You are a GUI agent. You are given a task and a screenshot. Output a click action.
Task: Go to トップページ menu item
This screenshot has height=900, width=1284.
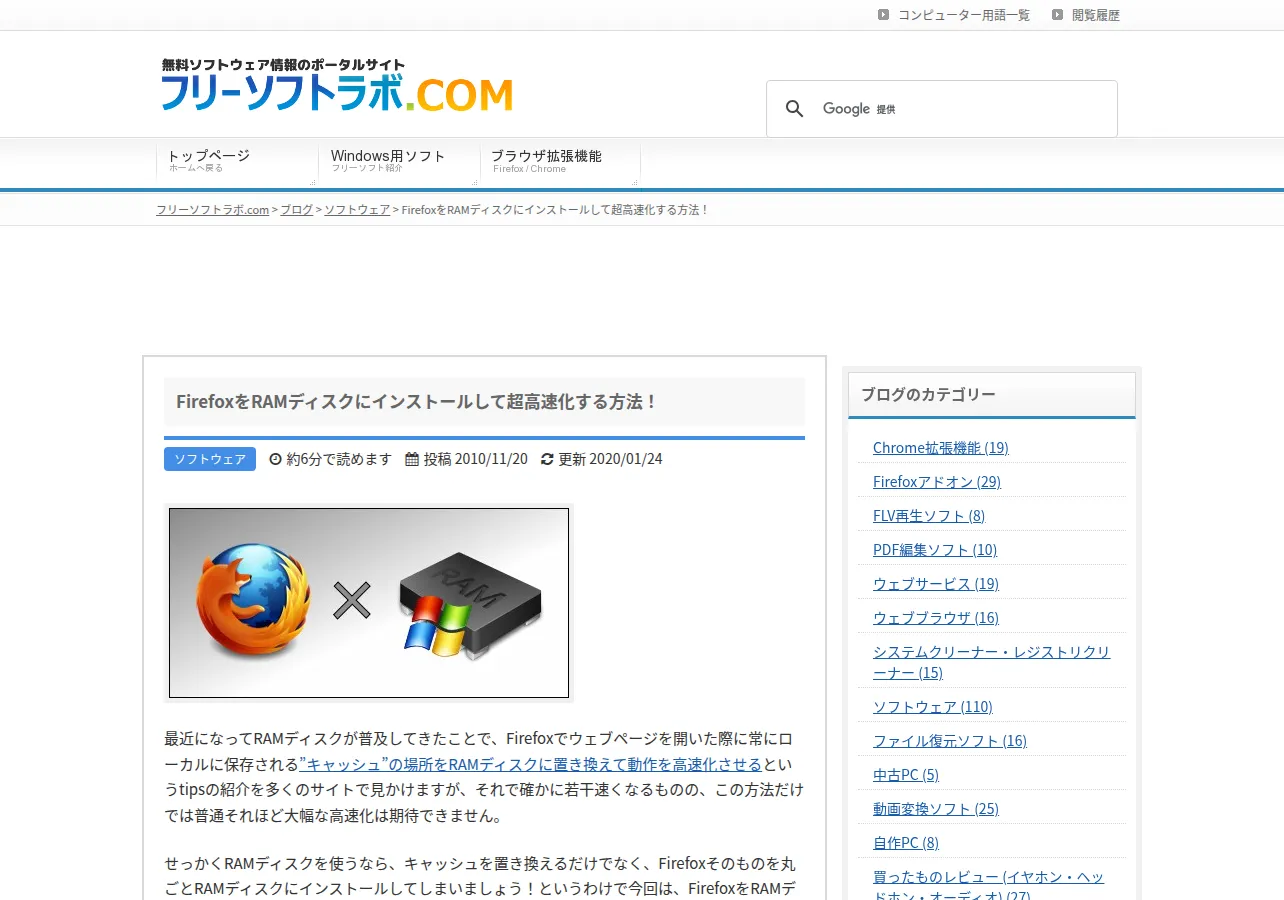click(x=237, y=161)
